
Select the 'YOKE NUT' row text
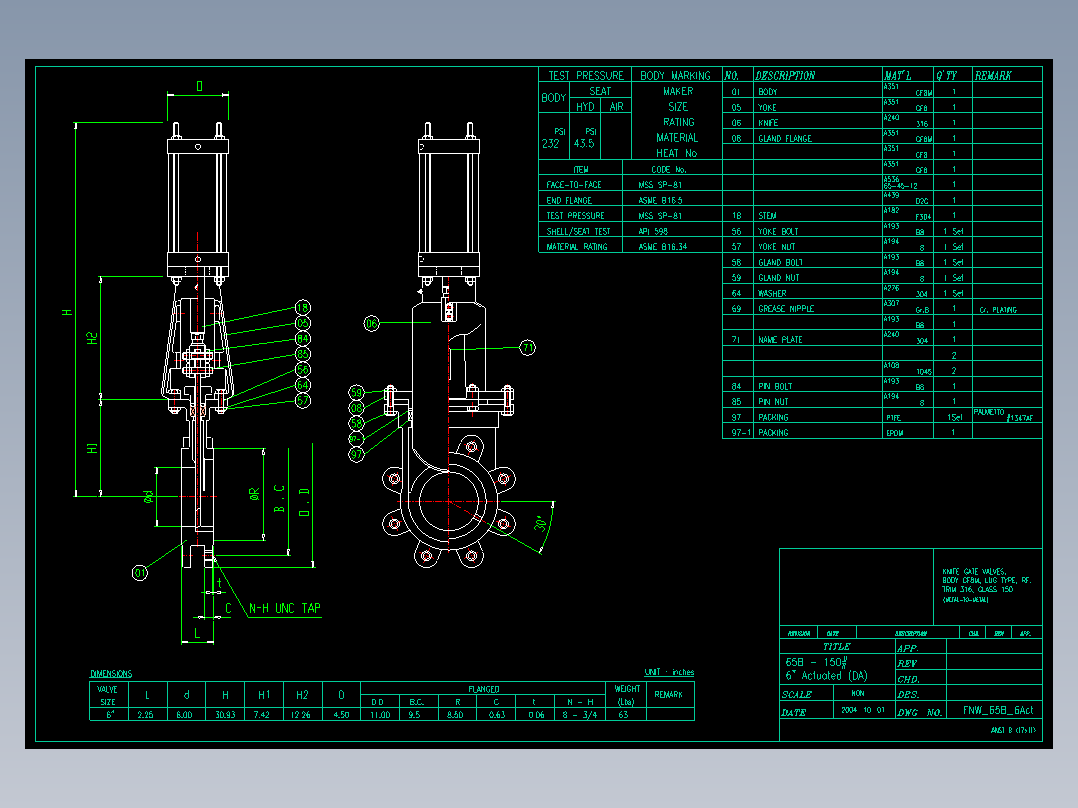coord(777,247)
